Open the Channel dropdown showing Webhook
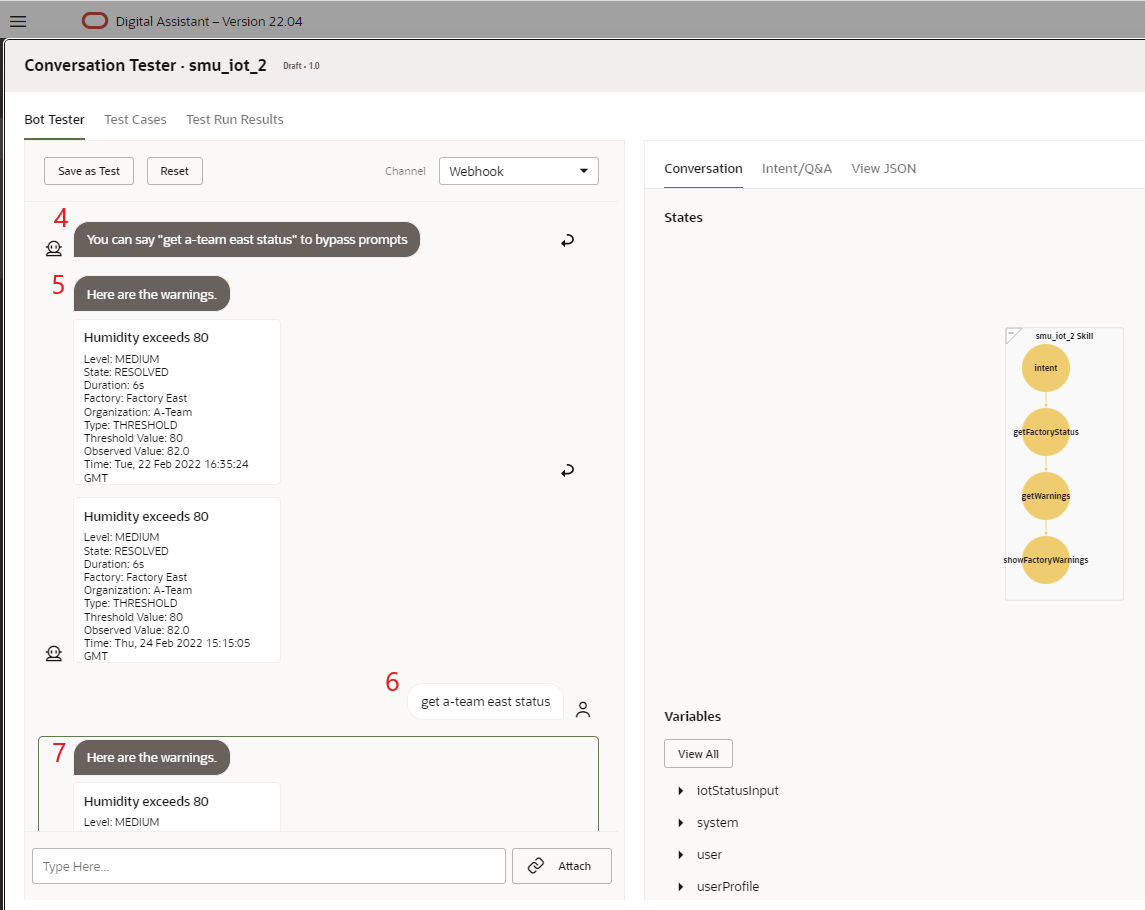 click(x=518, y=171)
